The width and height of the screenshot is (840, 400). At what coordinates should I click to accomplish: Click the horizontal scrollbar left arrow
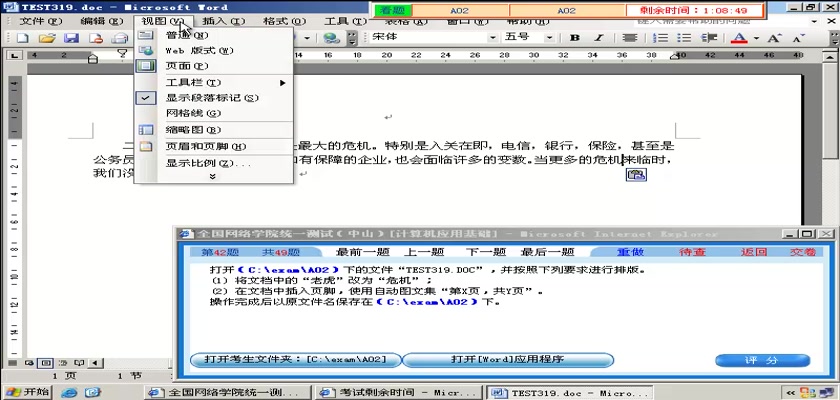click(95, 363)
